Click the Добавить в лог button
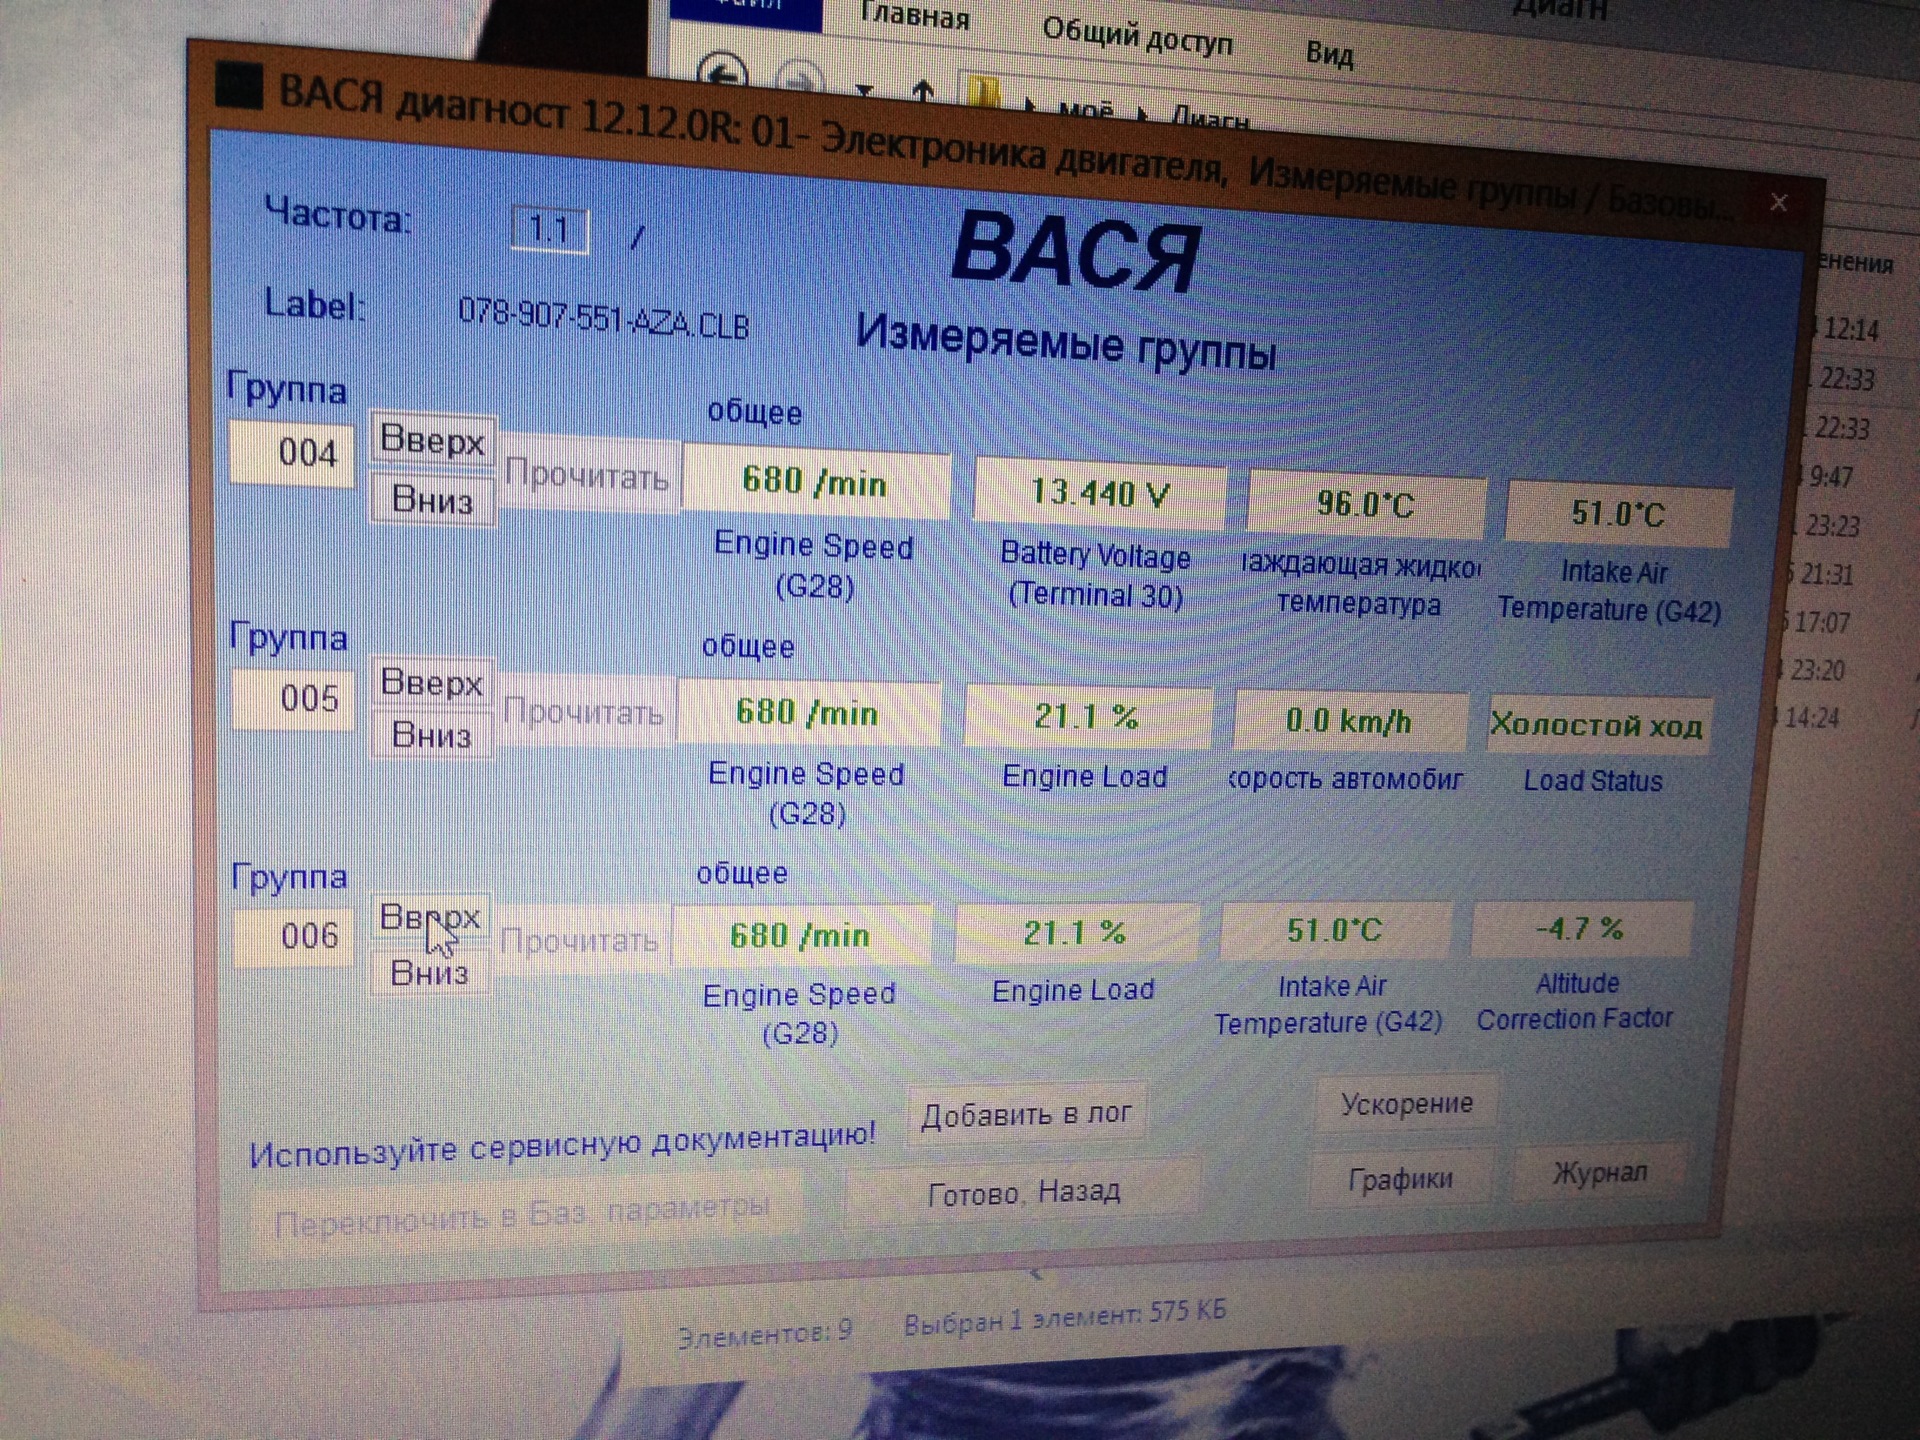The image size is (1920, 1440). pyautogui.click(x=1026, y=1113)
